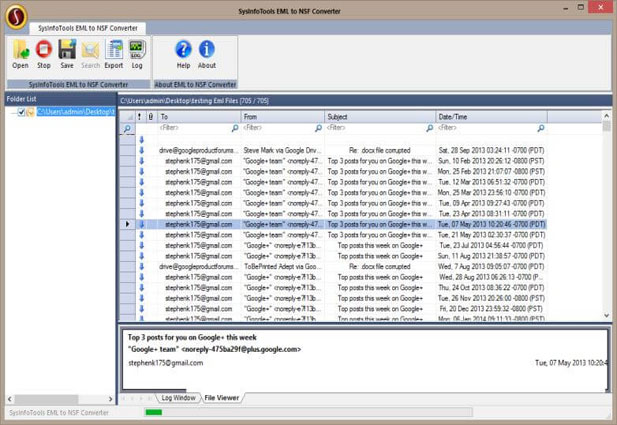The width and height of the screenshot is (617, 425).
Task: Click blue arrow icon of Tue, 21 May 2013 row
Action: coord(142,235)
